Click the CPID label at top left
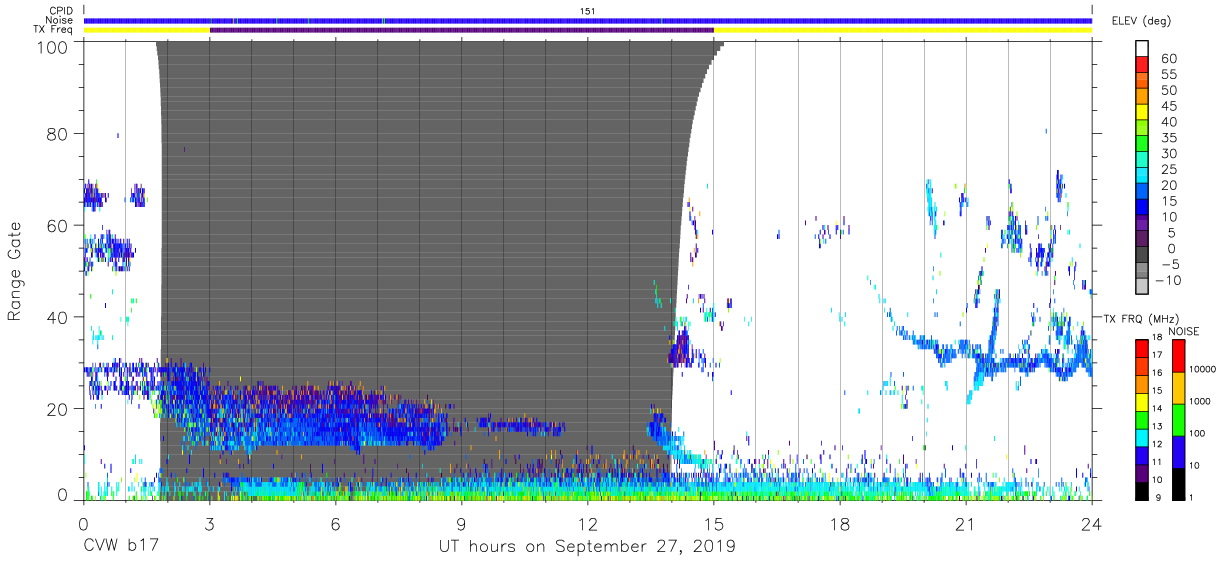This screenshot has height=567, width=1228. point(60,11)
